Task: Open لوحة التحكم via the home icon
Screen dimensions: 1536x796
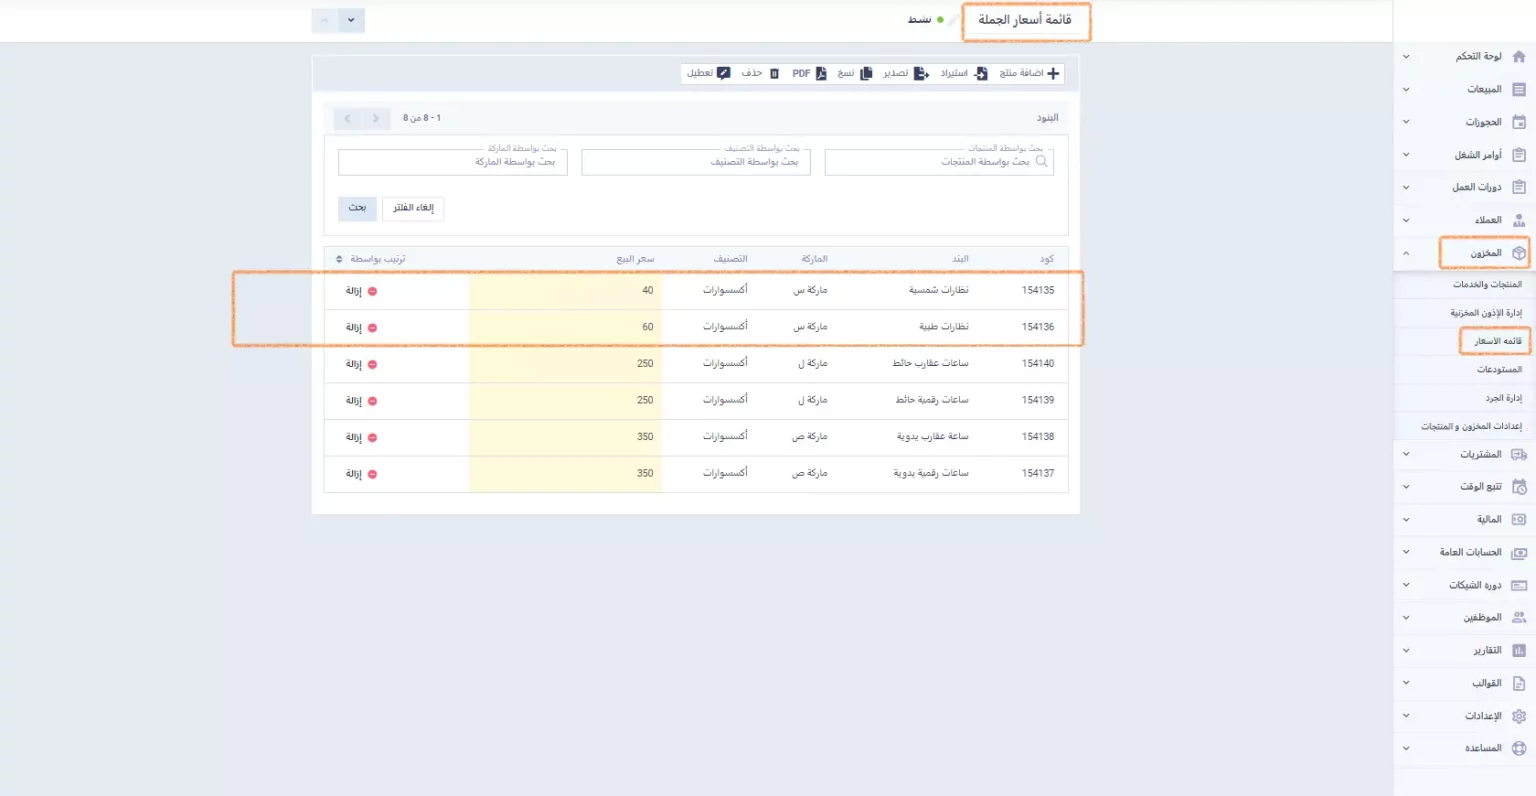Action: click(x=1519, y=57)
